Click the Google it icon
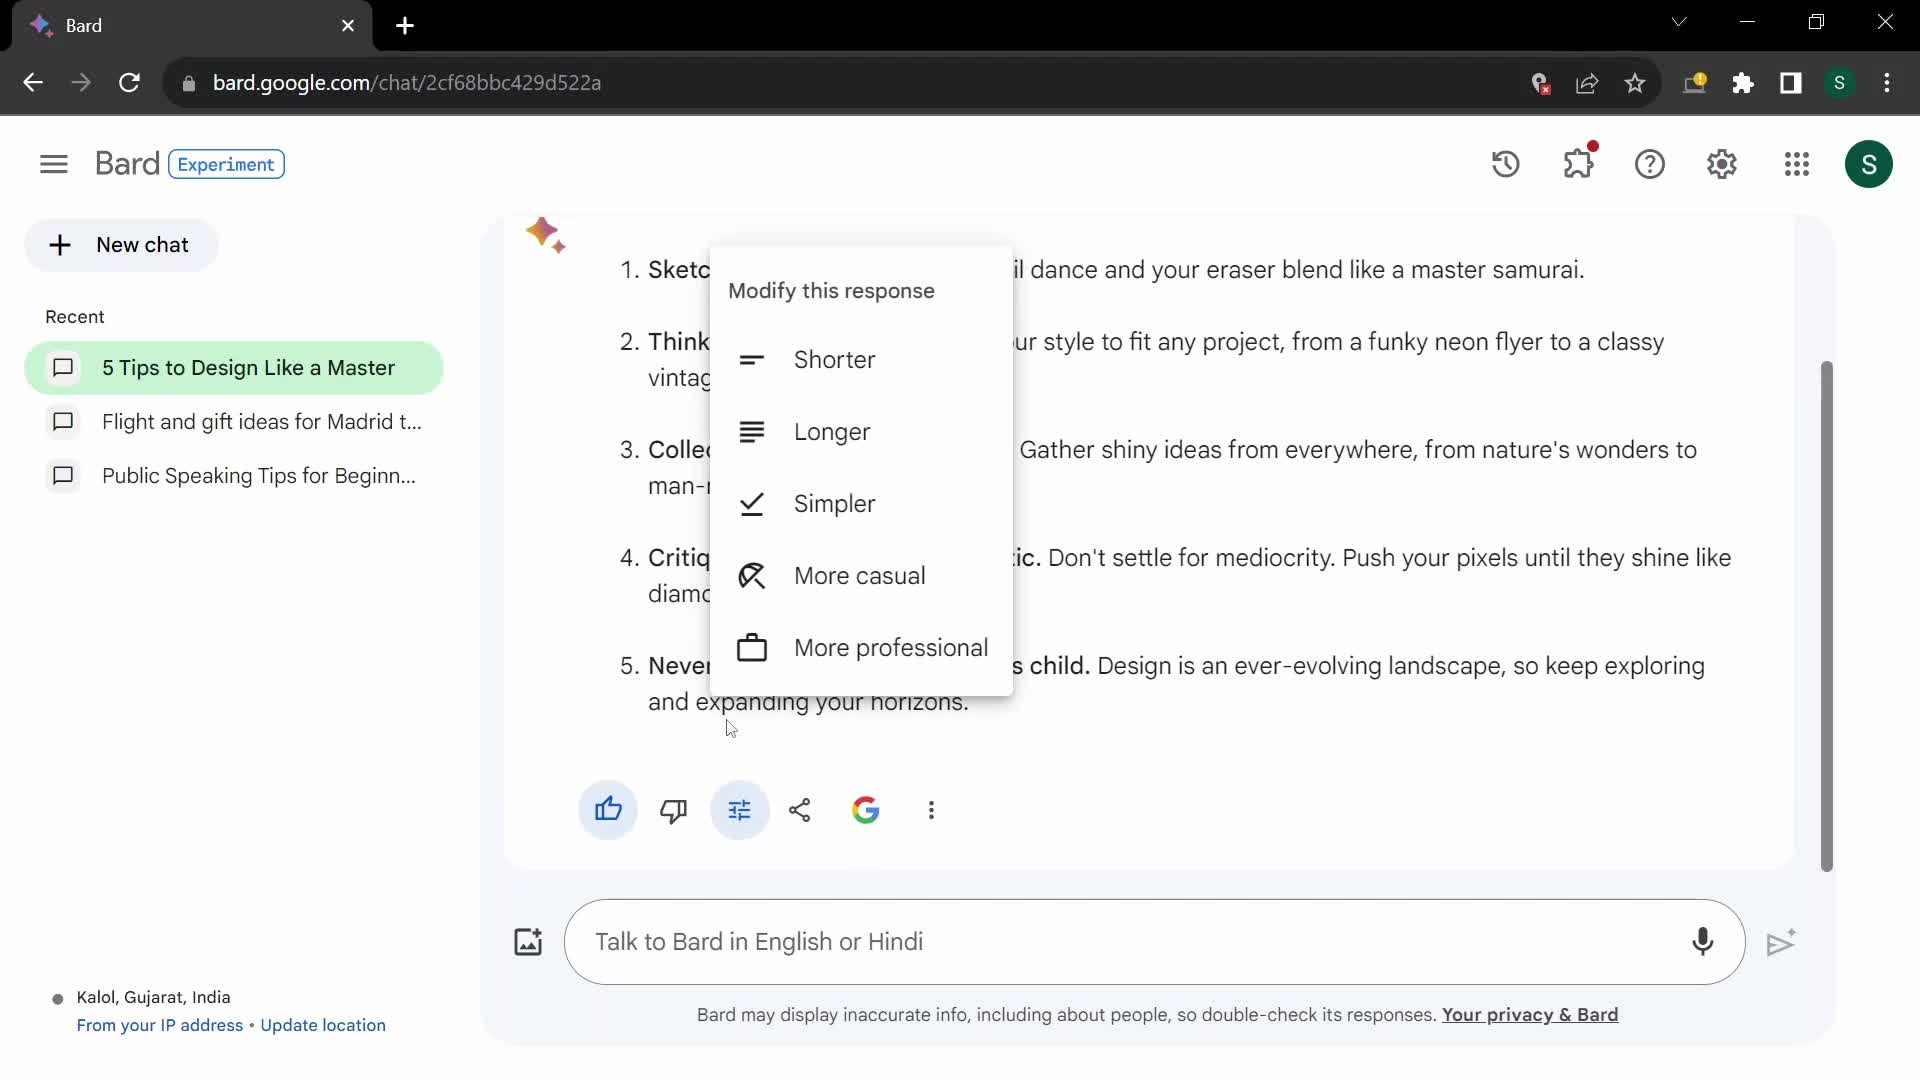This screenshot has height=1080, width=1920. [x=866, y=810]
